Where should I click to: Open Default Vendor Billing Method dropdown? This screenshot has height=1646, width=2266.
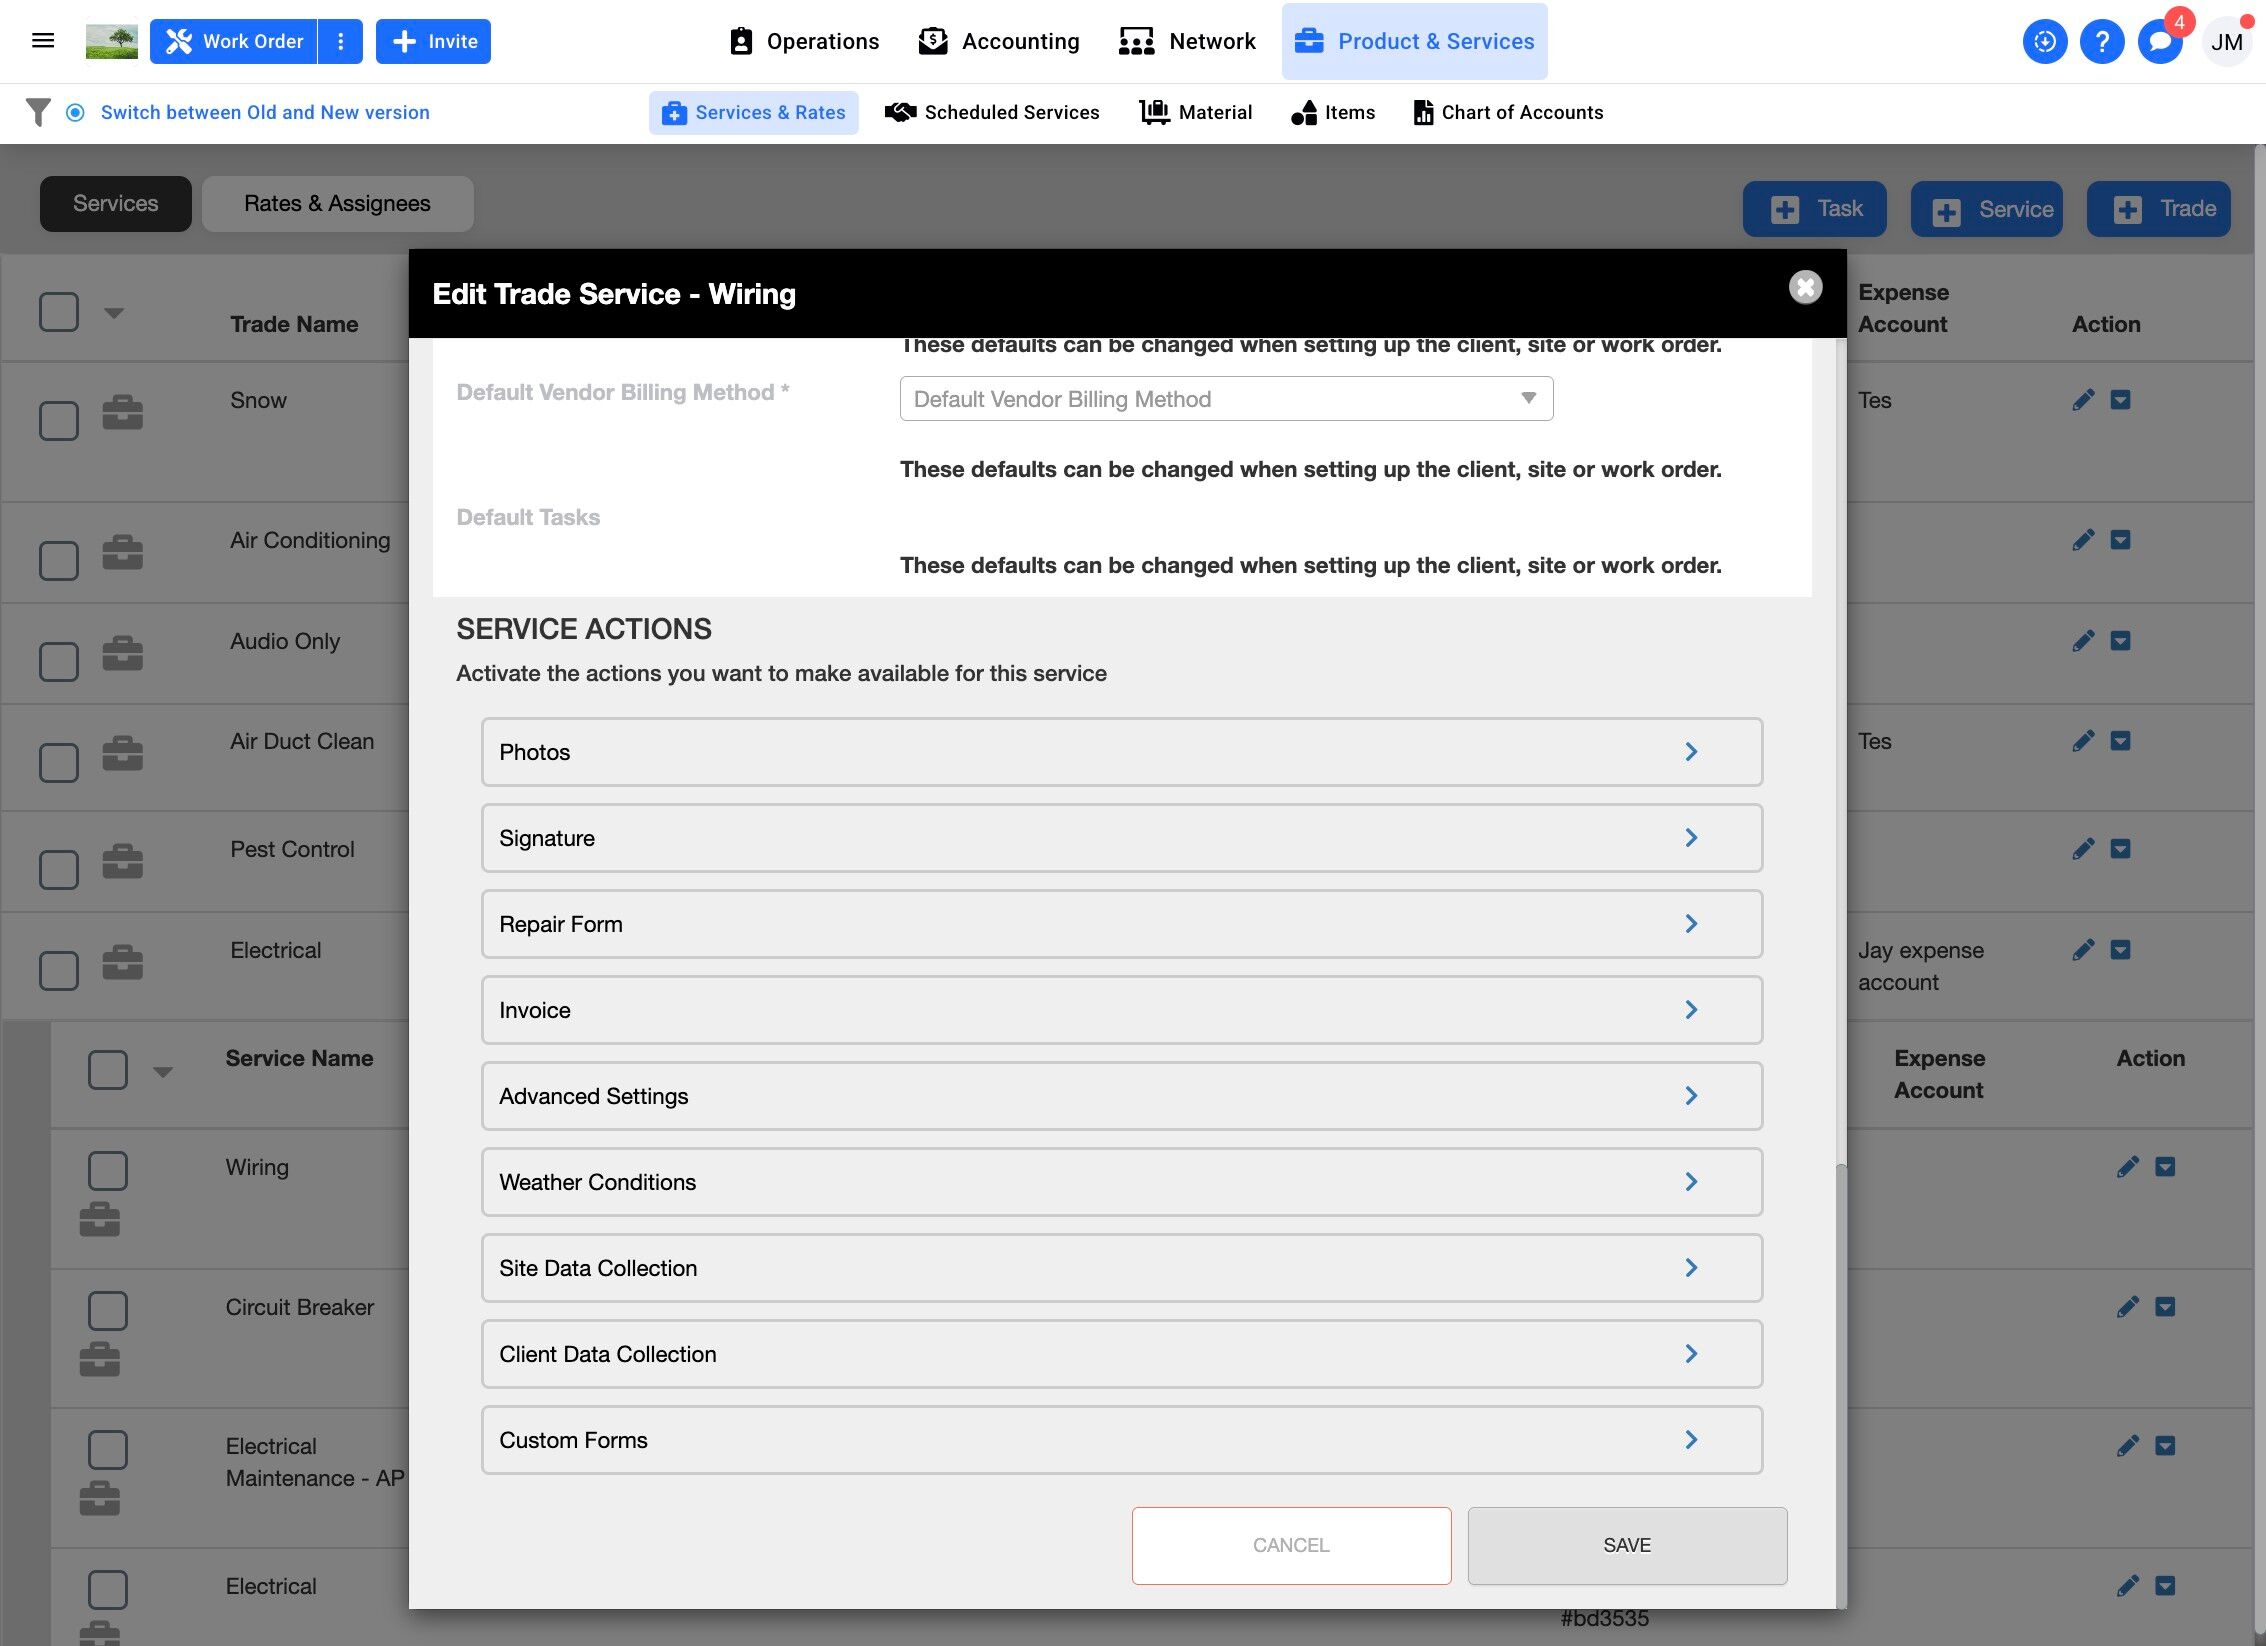(x=1226, y=399)
